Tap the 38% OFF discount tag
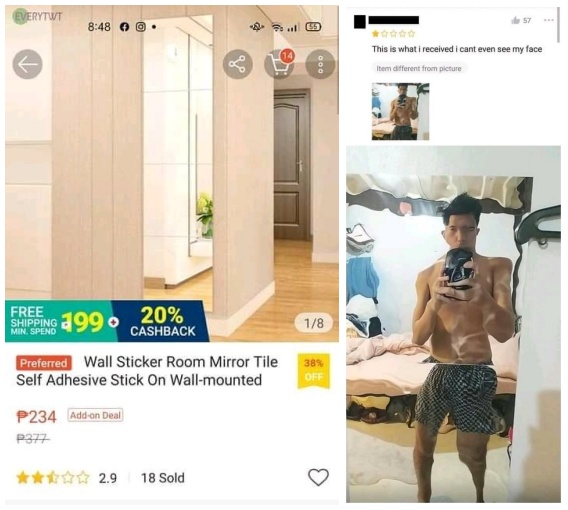This screenshot has height=510, width=568. coord(314,371)
